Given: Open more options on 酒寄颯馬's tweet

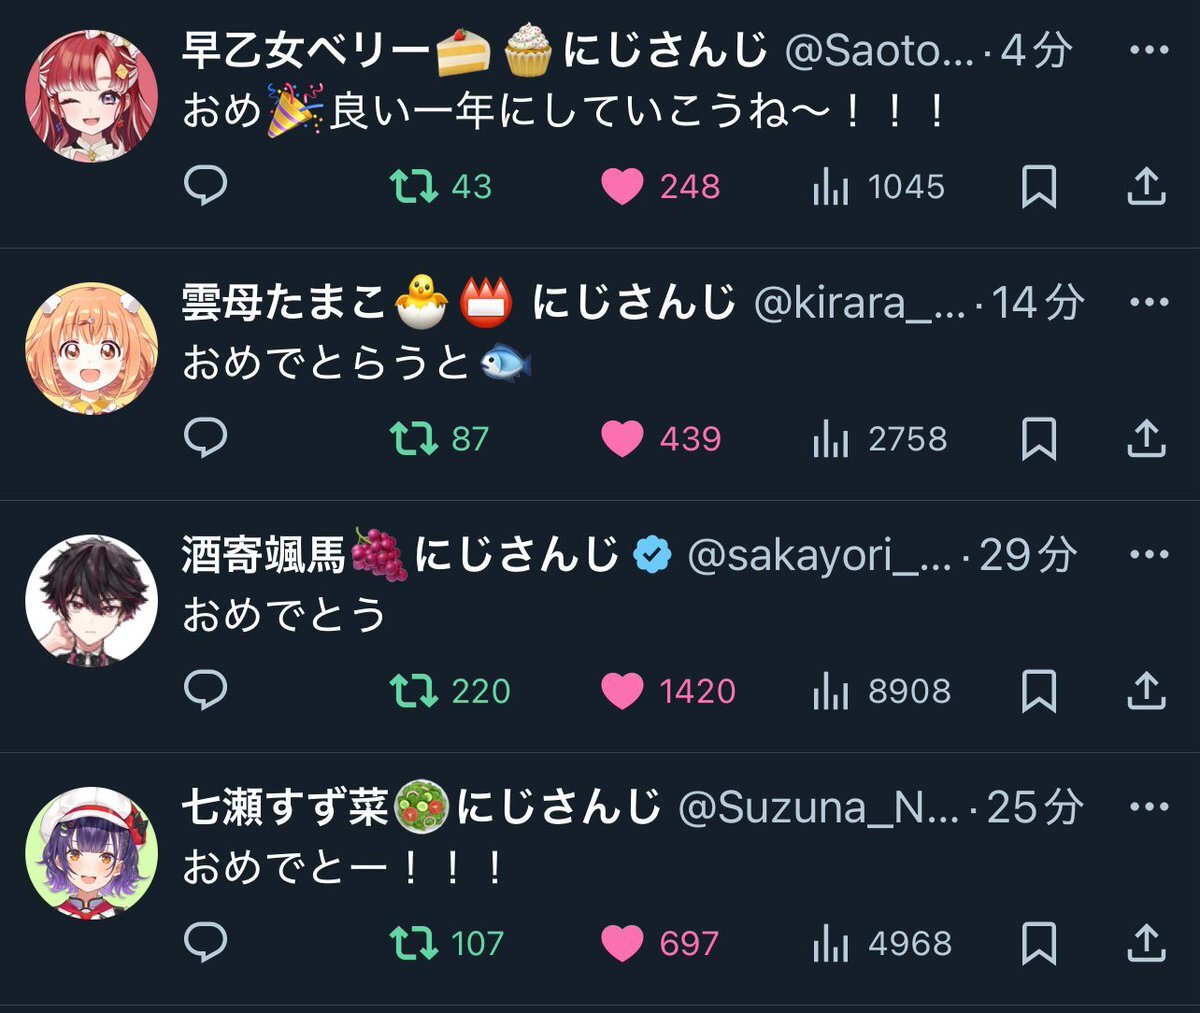Looking at the screenshot, I should 1148,554.
